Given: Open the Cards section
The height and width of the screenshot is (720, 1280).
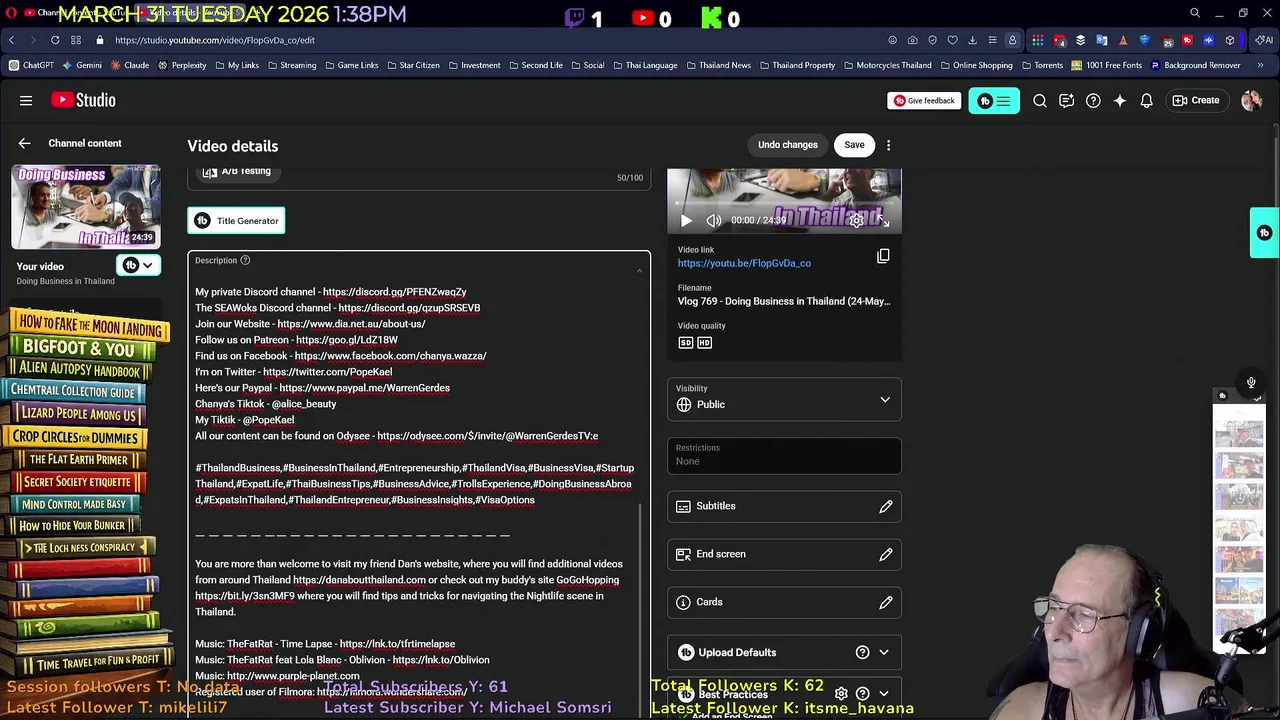Looking at the screenshot, I should click(784, 602).
